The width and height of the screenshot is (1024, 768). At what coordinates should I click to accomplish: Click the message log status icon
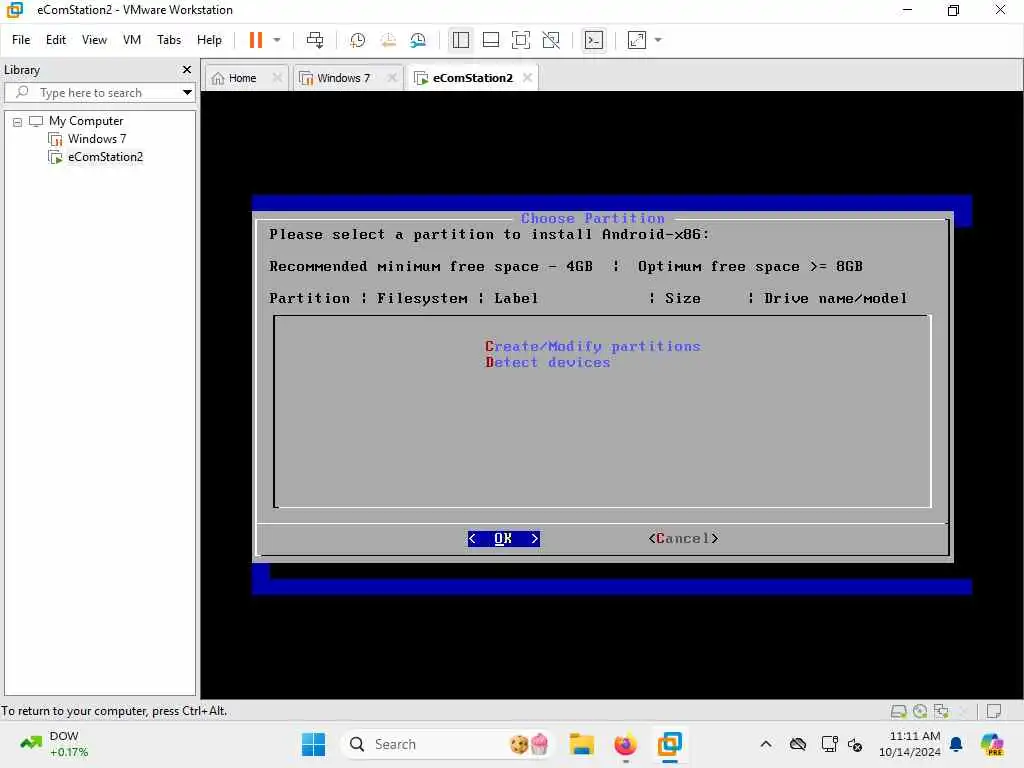click(994, 711)
